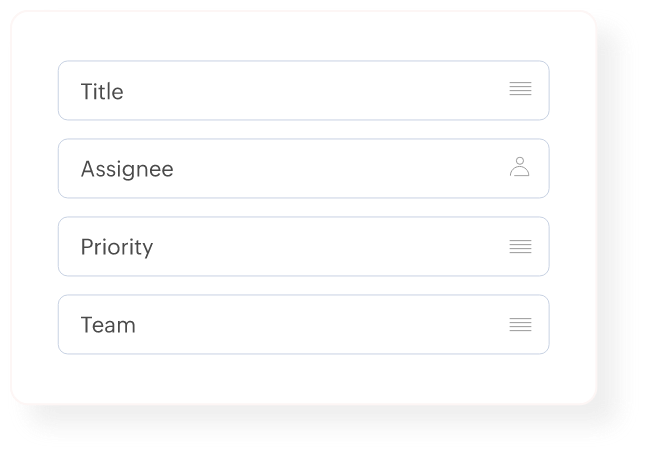This screenshot has width=648, height=456.
Task: Open the Priority field options
Action: tap(520, 246)
